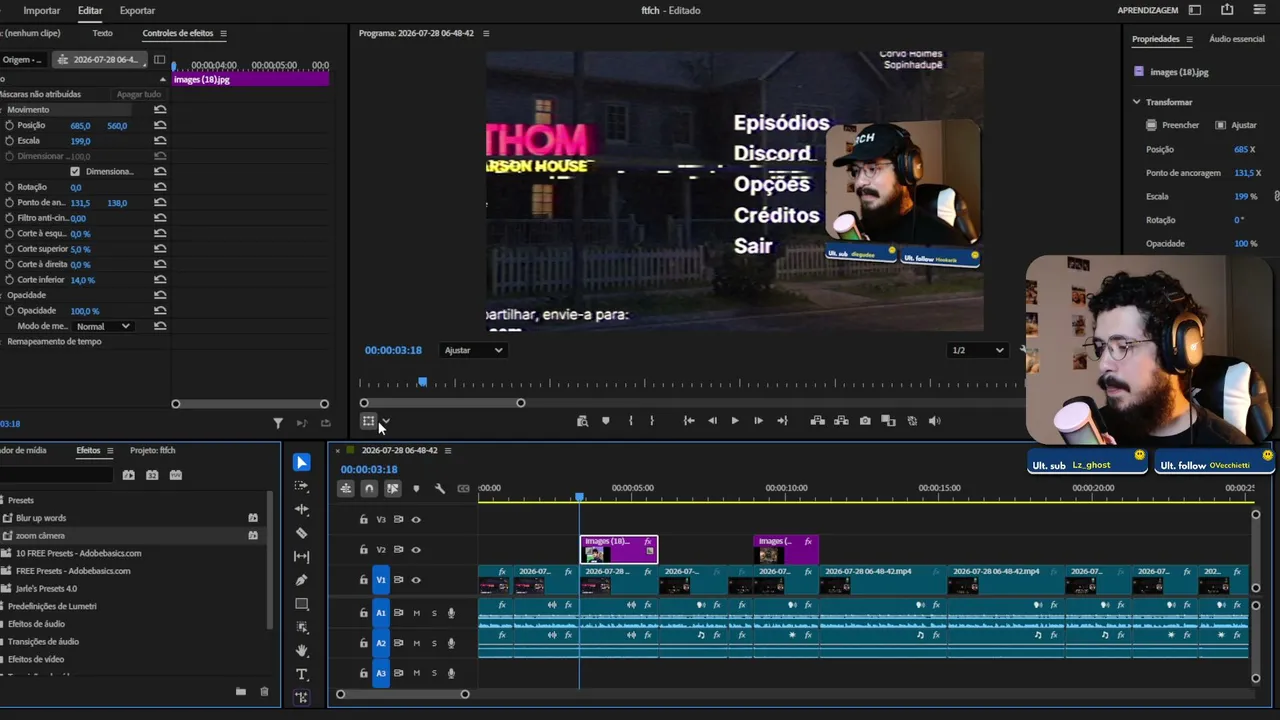This screenshot has width=1280, height=720.
Task: Mute audio track A1
Action: click(x=416, y=613)
